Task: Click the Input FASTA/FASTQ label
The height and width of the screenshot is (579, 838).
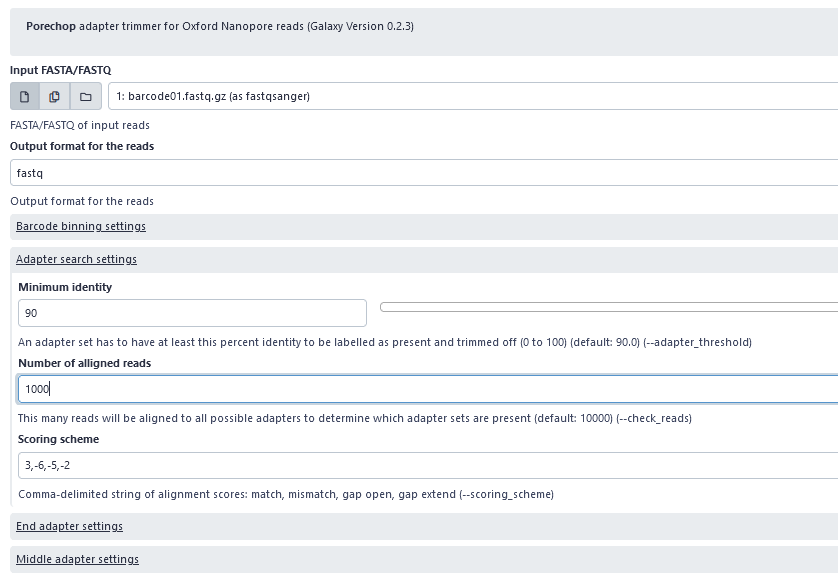Action: [x=60, y=70]
